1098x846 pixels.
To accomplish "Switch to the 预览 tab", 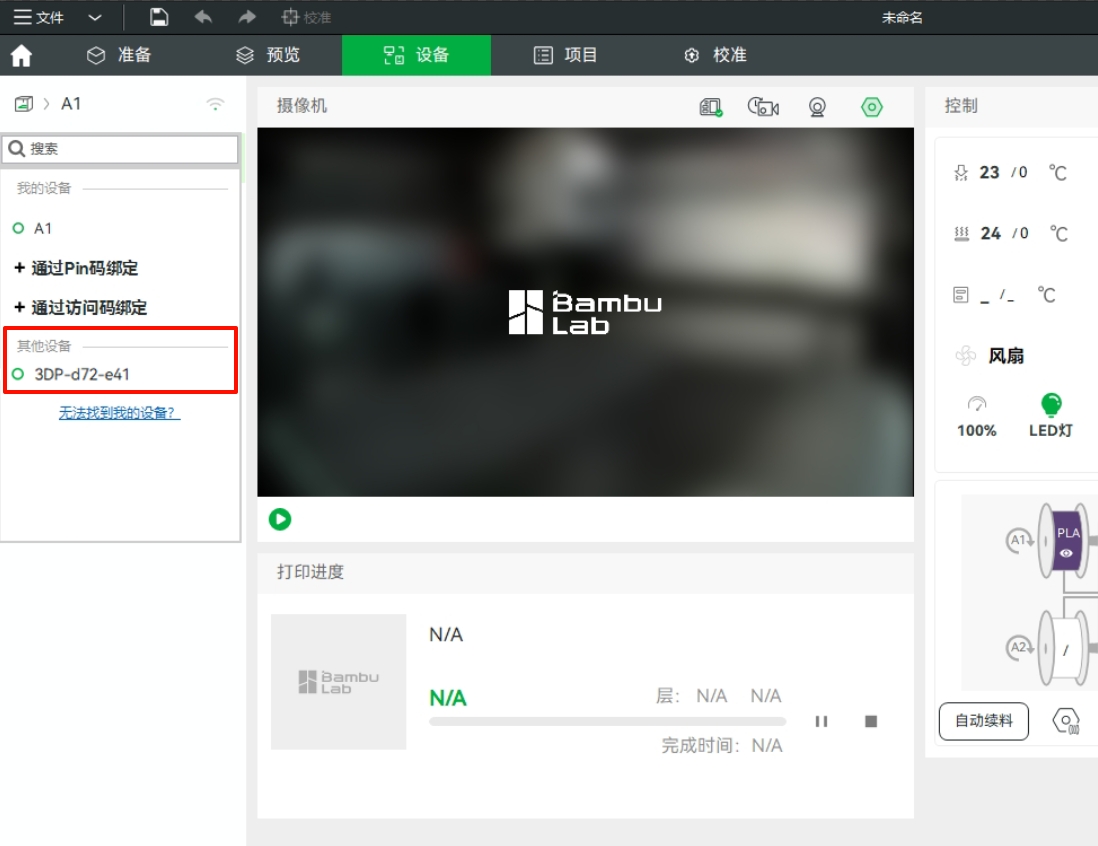I will (x=267, y=55).
